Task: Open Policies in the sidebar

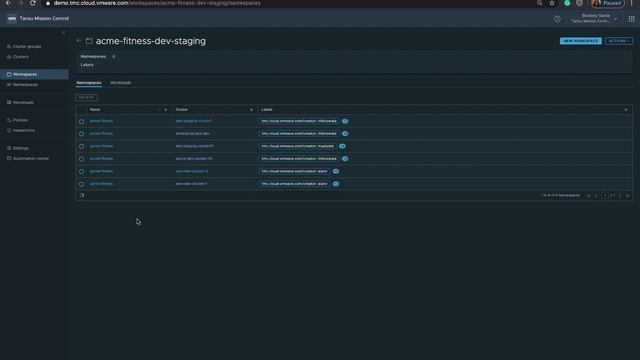Action: tap(17, 120)
